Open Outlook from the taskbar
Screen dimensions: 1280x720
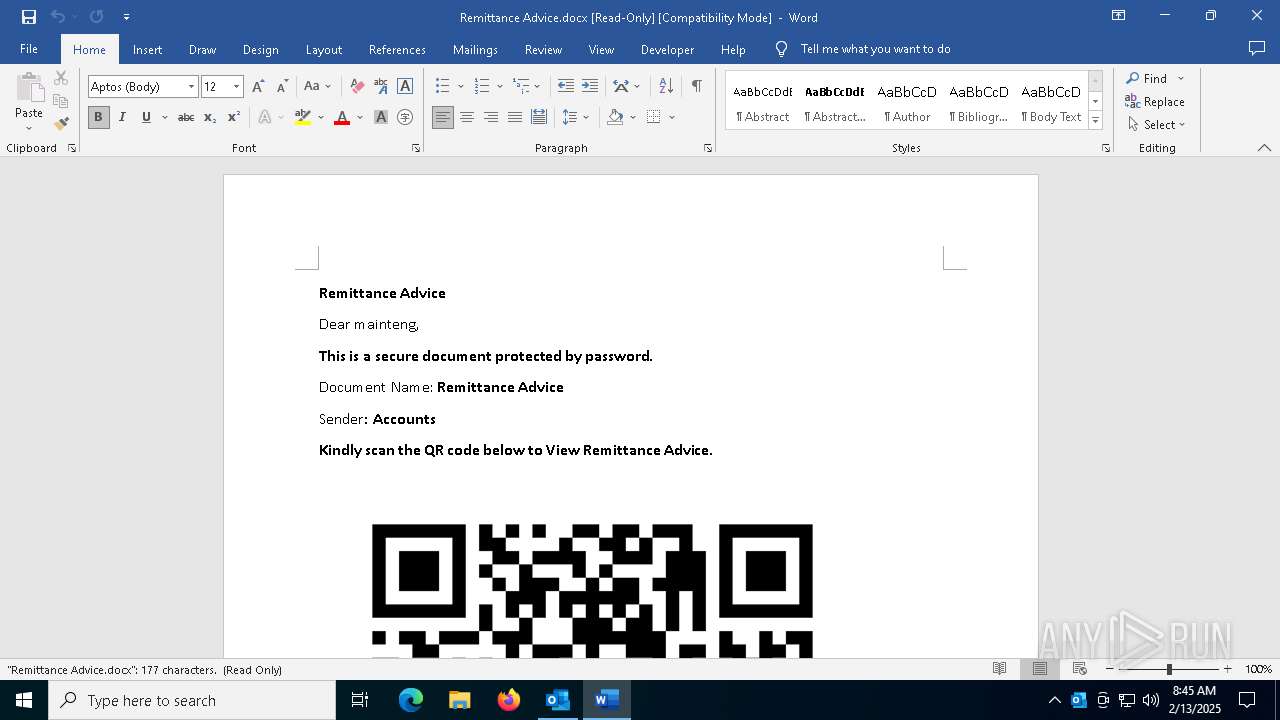click(x=557, y=700)
